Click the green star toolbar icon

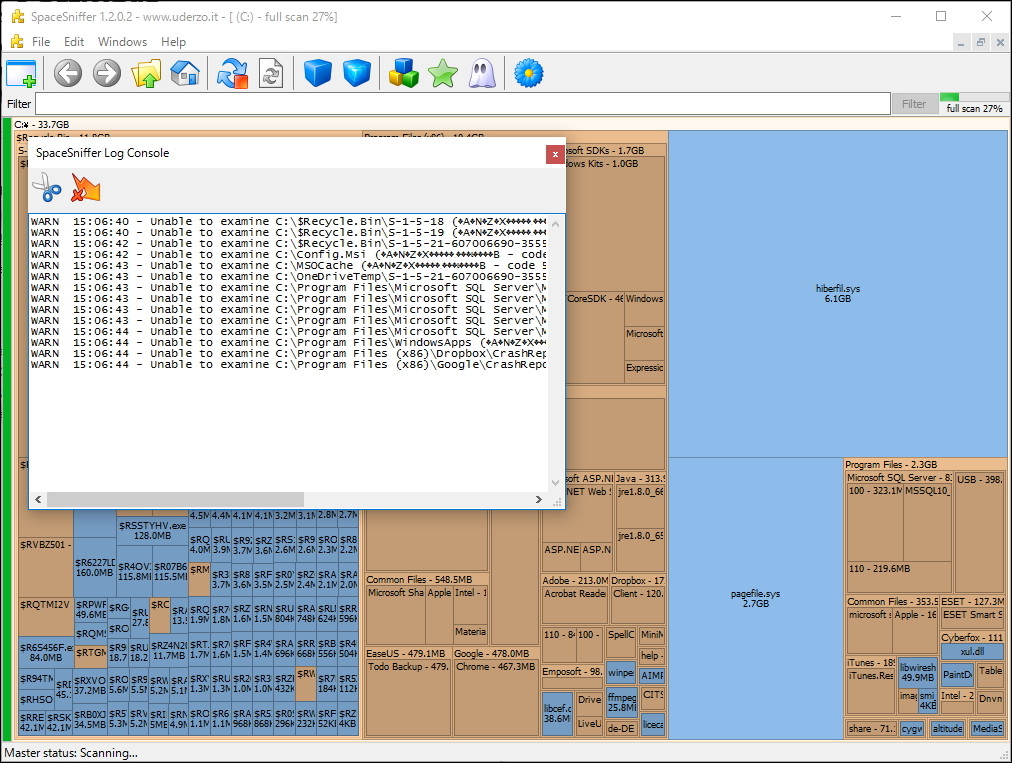click(442, 73)
